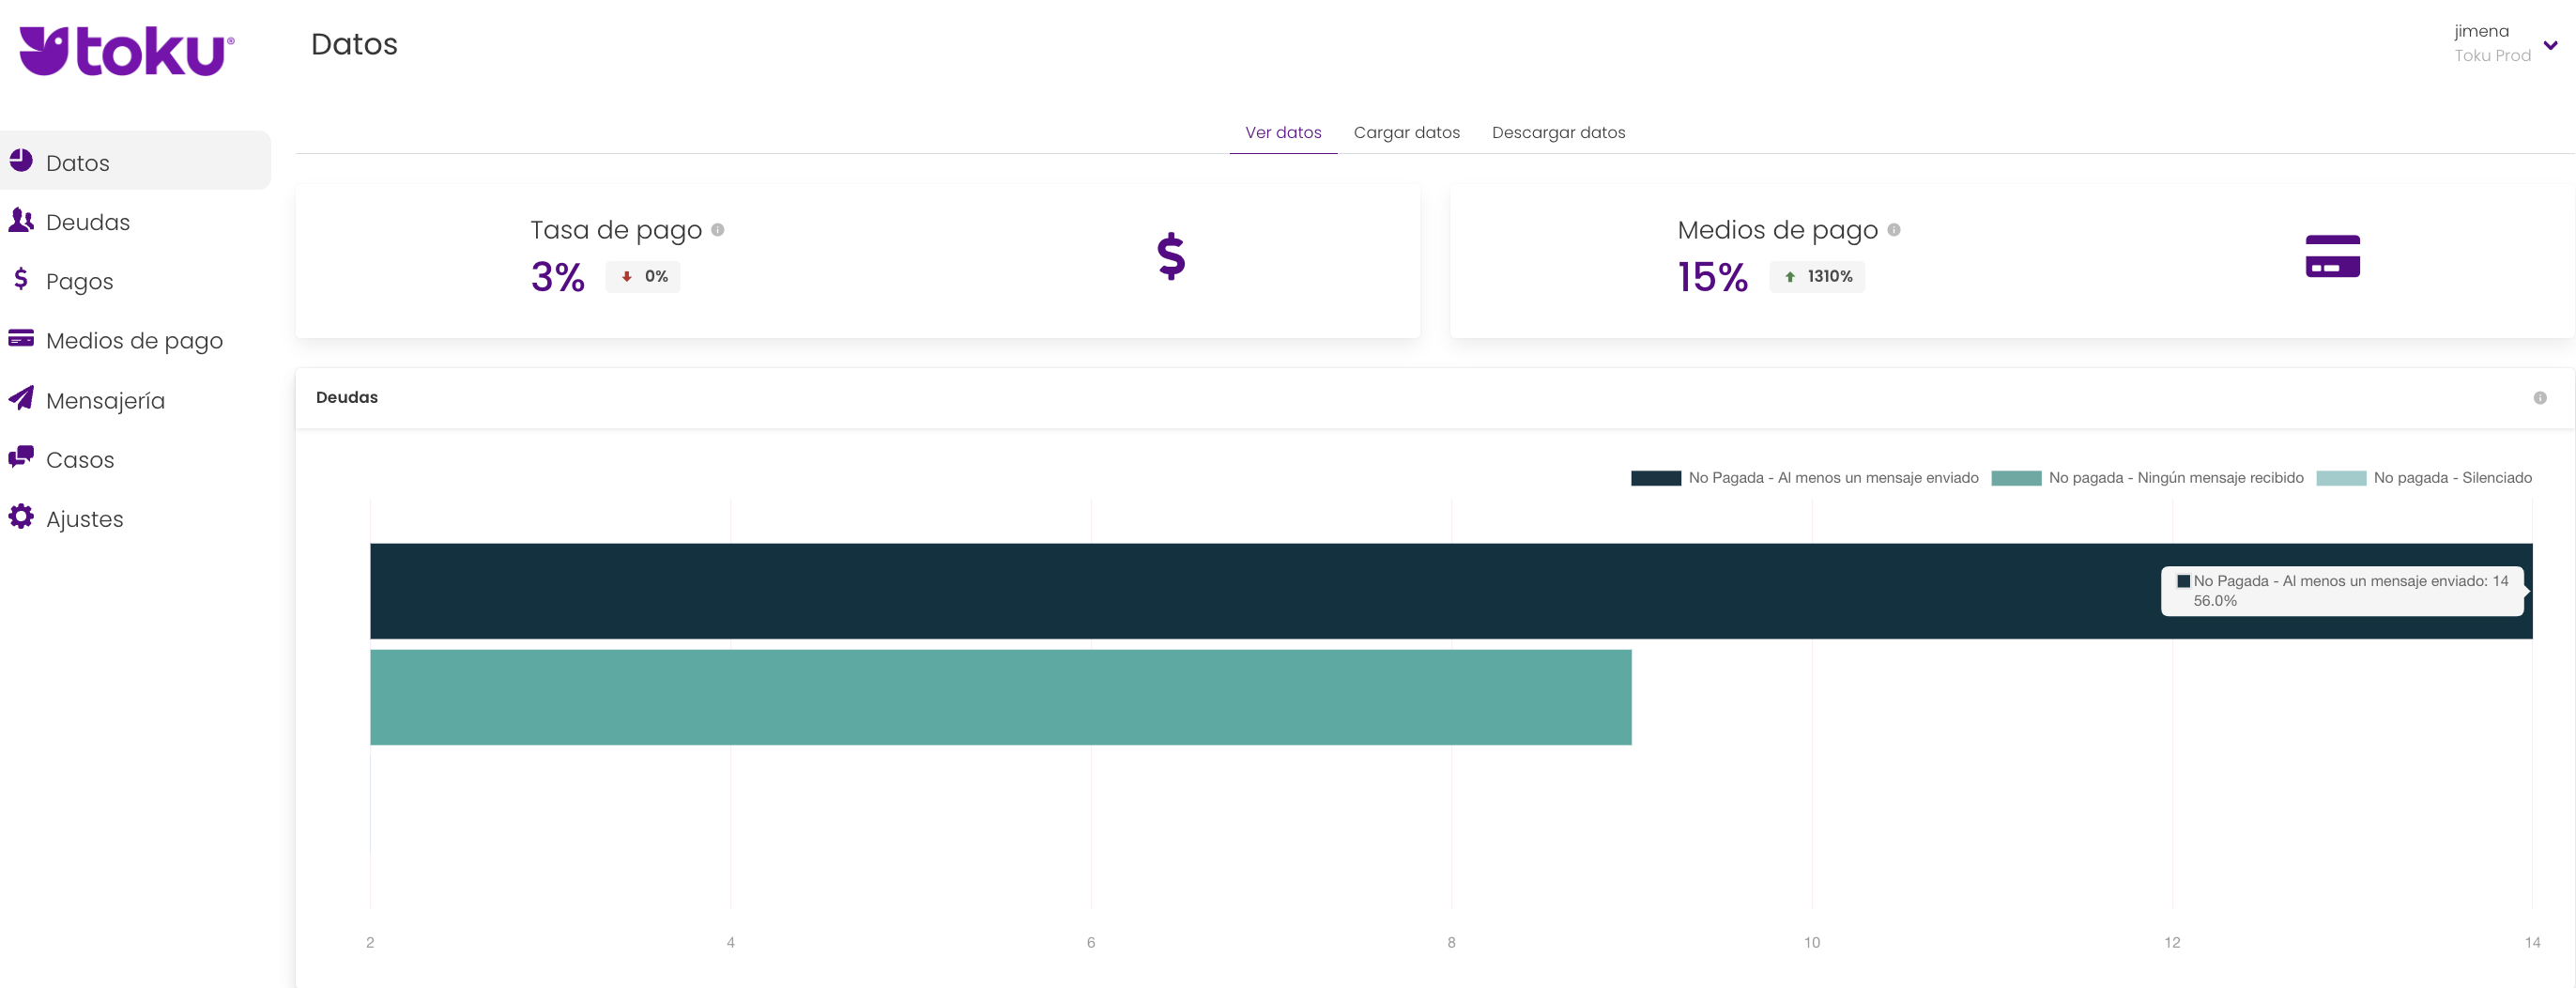Click the info icon in Deudas panel header
Viewport: 2576px width, 988px height.
pyautogui.click(x=2539, y=398)
